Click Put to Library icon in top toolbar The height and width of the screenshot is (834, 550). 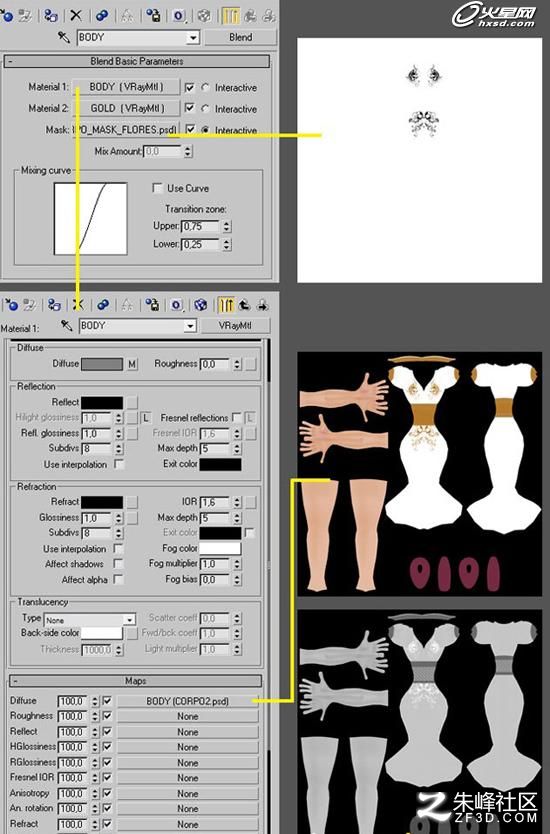153,16
